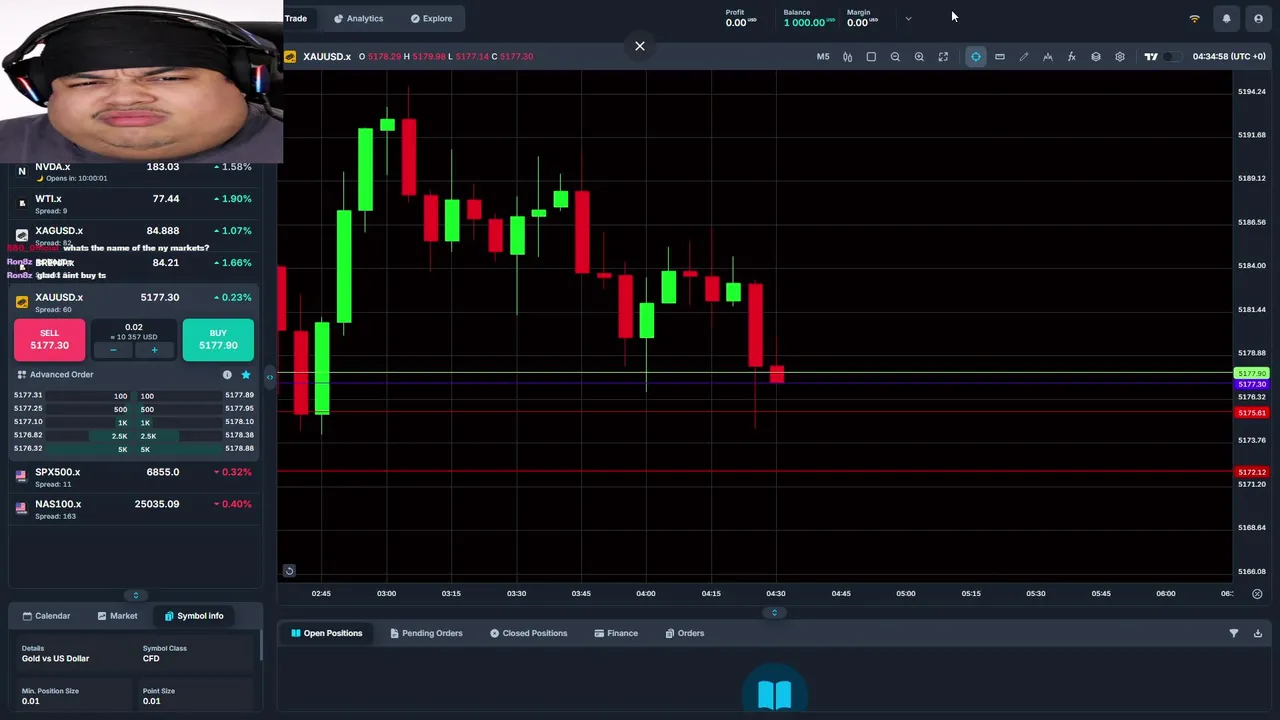Click the open book icon in positions panel

(775, 695)
